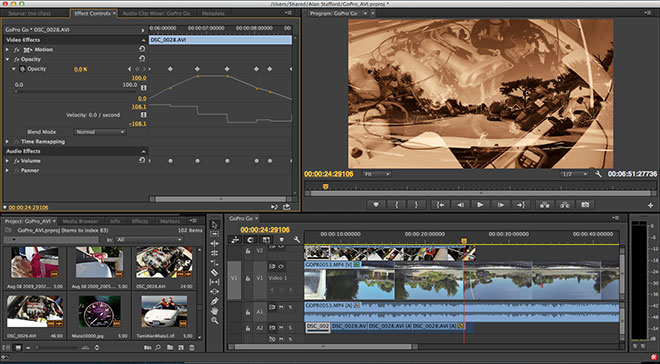Reset the Volume effect
Viewport: 660px width, 364px height.
point(142,160)
